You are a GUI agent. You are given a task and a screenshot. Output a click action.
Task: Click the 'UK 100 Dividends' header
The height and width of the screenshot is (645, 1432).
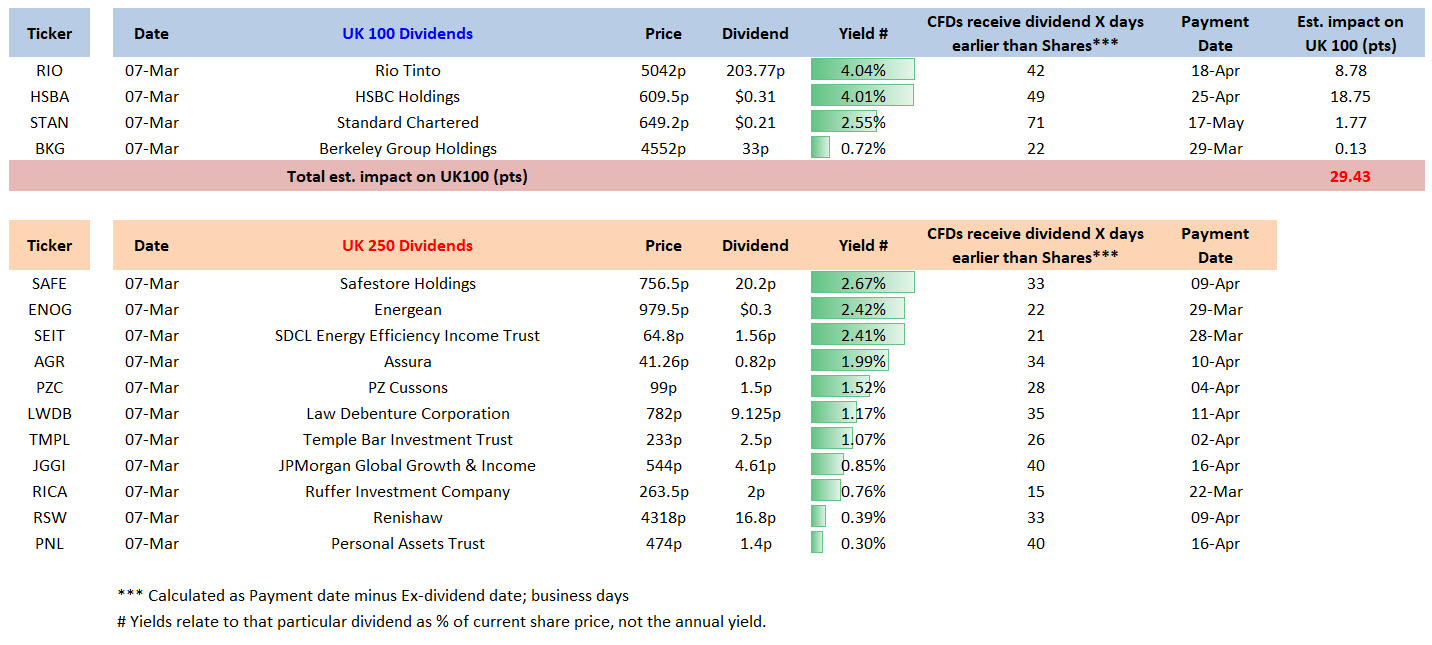(407, 34)
